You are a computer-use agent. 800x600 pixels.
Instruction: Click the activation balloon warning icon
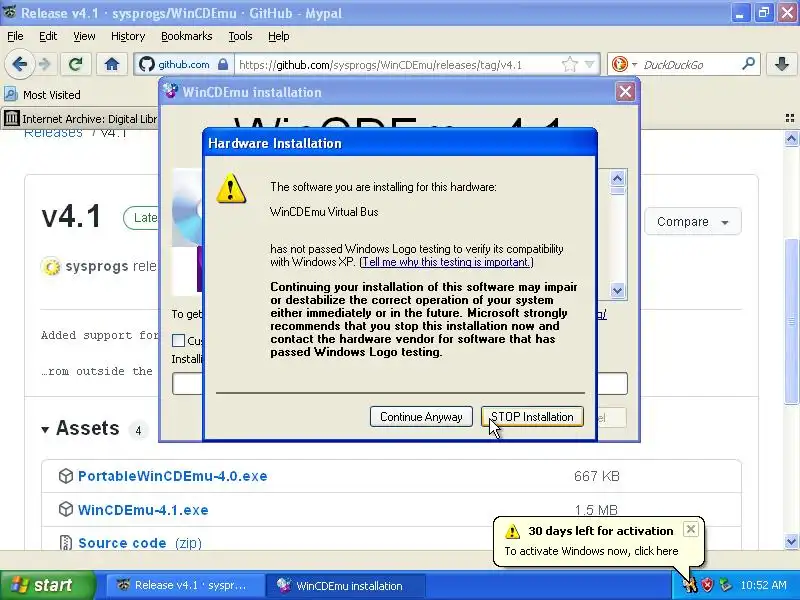pyautogui.click(x=512, y=532)
